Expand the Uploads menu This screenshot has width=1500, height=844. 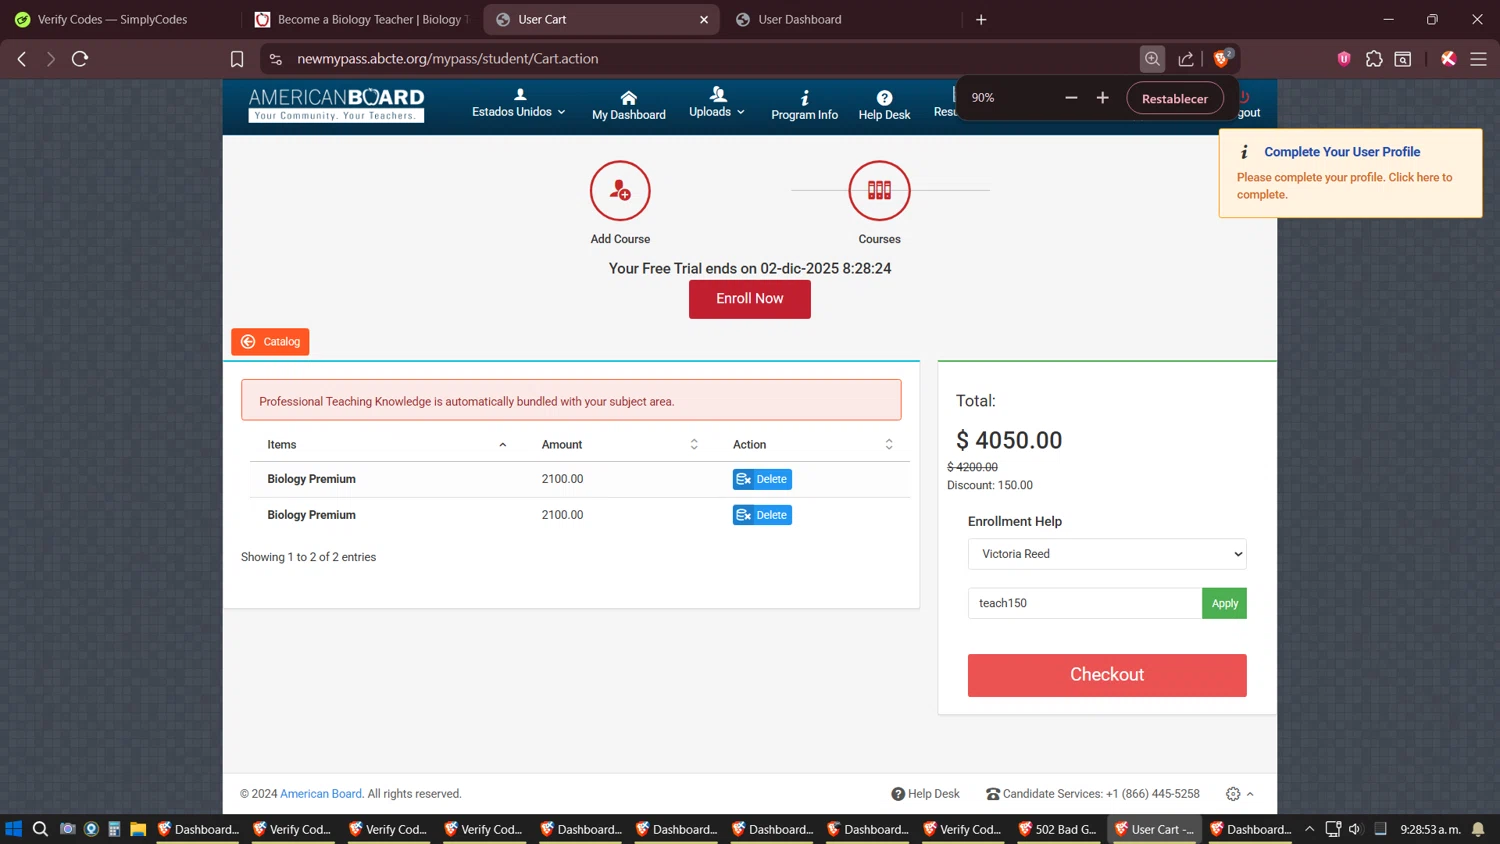(717, 104)
